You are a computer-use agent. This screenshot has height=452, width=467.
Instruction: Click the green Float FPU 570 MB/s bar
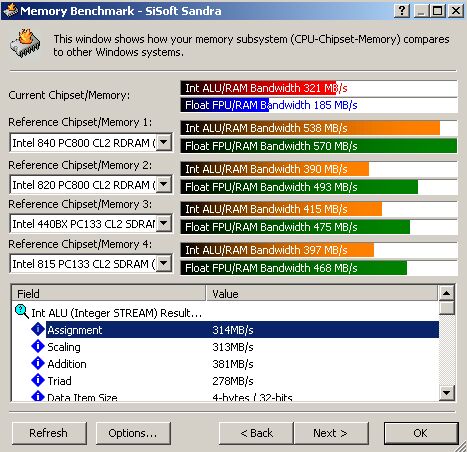click(319, 146)
